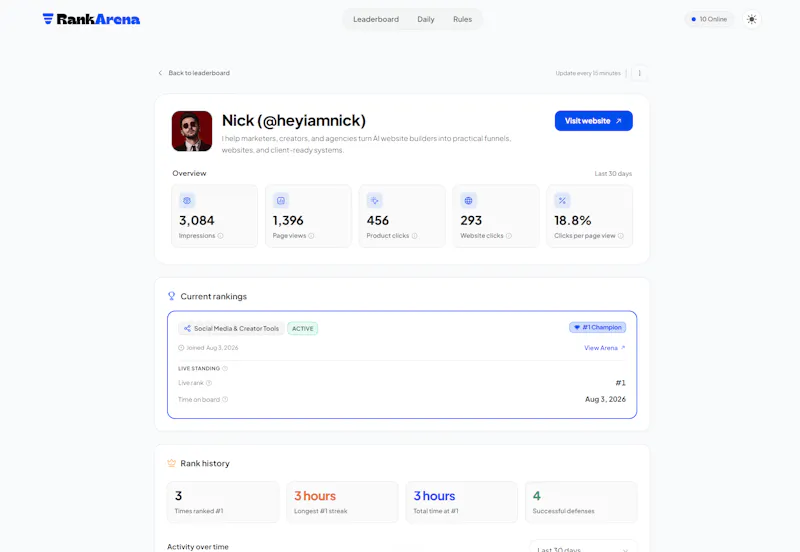Open the Daily nav tab
The image size is (800, 552).
pyautogui.click(x=426, y=19)
